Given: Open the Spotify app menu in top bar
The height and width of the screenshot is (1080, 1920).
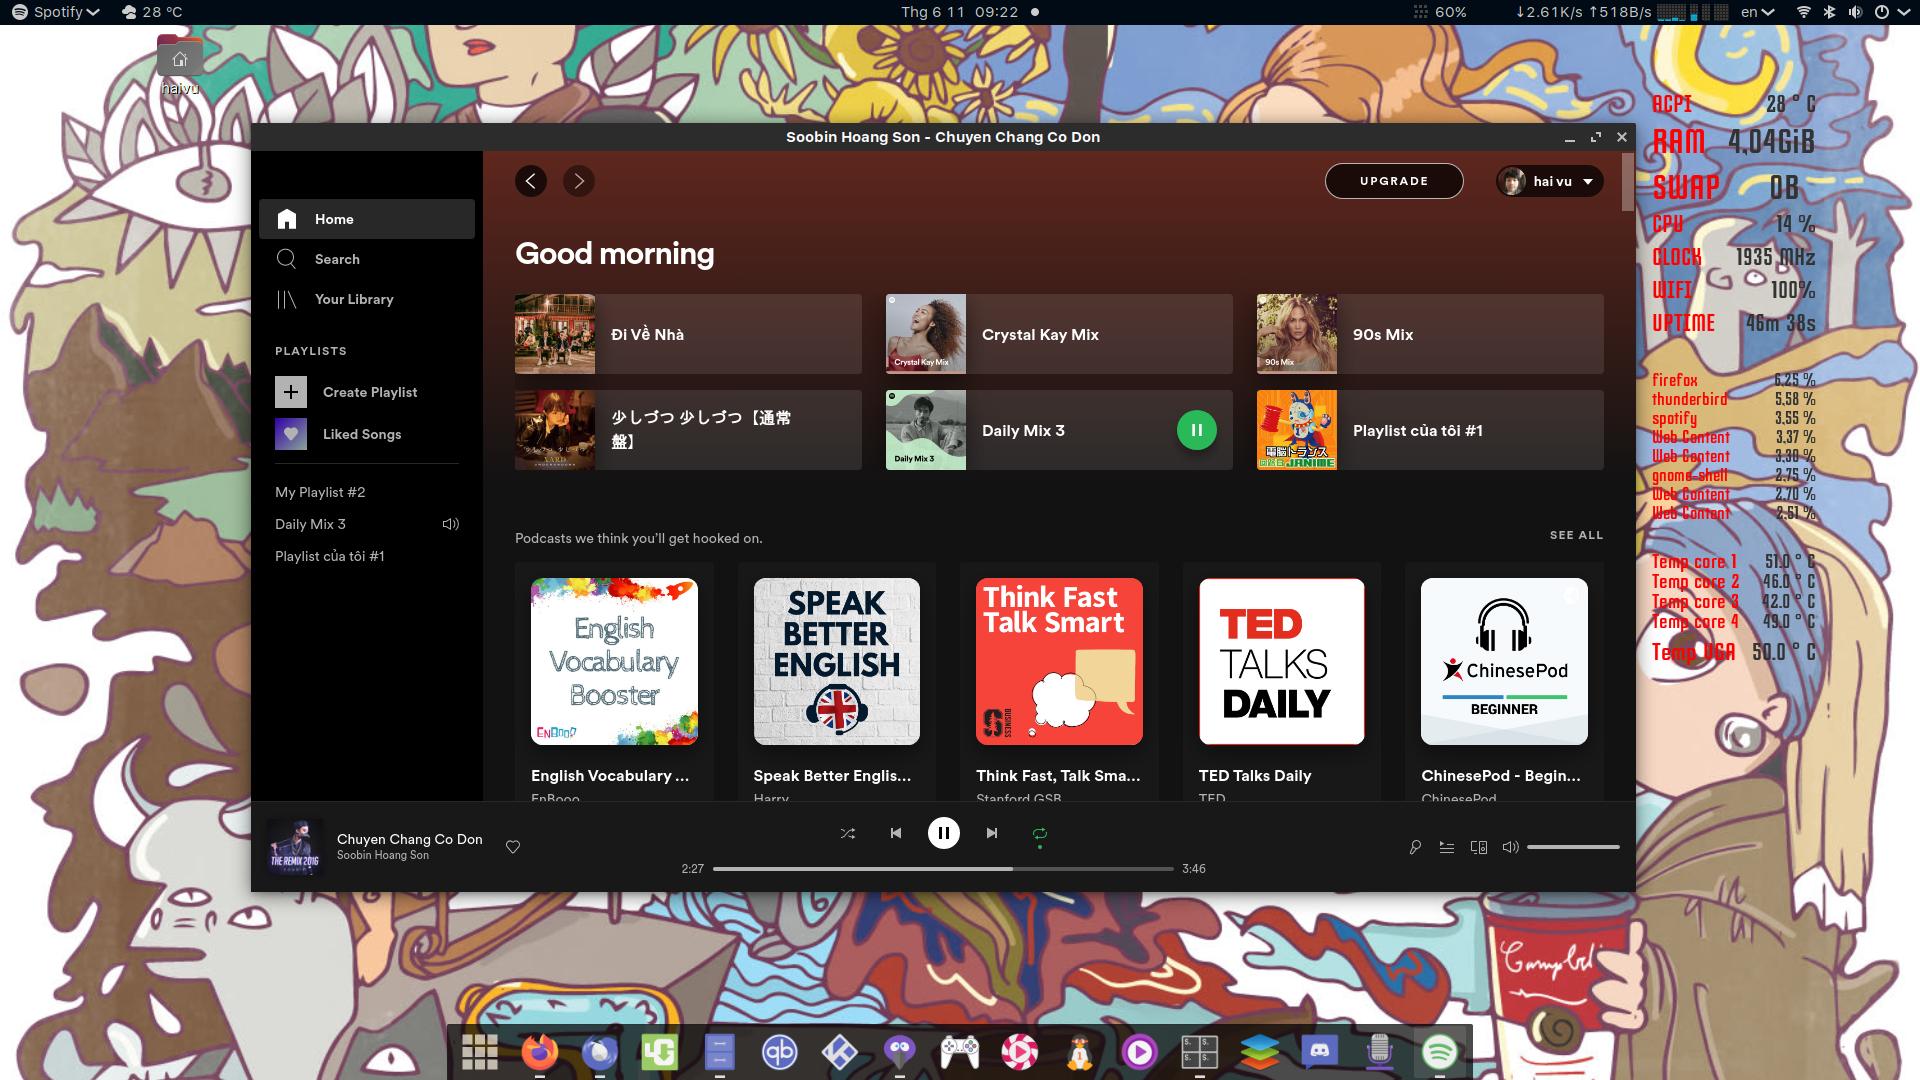Looking at the screenshot, I should 56,12.
